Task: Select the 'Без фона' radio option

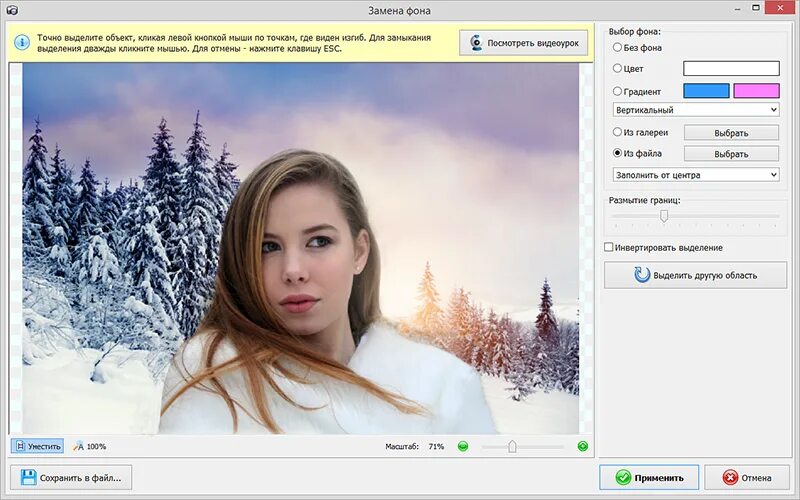Action: pyautogui.click(x=617, y=47)
